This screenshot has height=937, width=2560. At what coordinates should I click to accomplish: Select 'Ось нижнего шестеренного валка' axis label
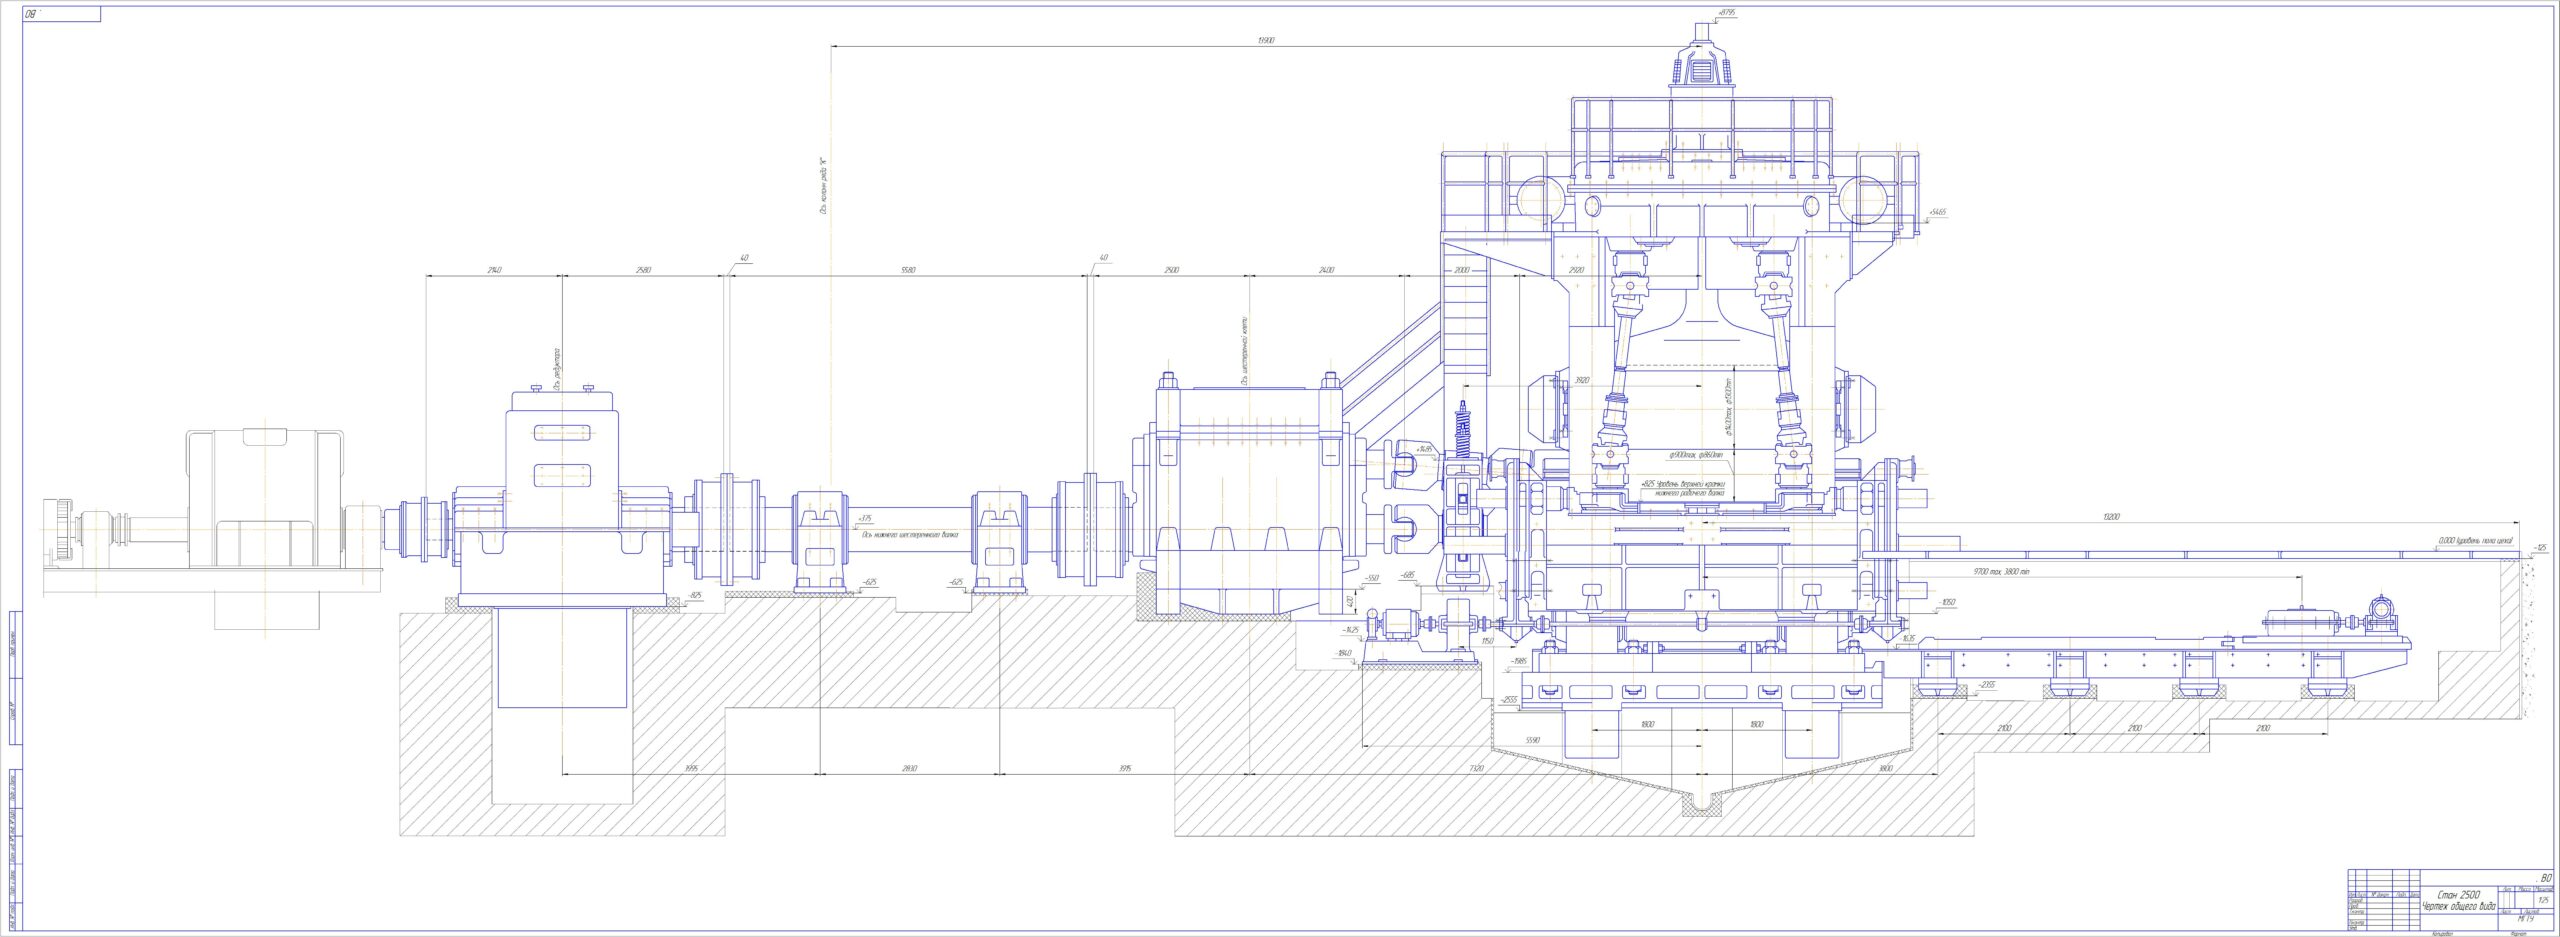(x=909, y=534)
